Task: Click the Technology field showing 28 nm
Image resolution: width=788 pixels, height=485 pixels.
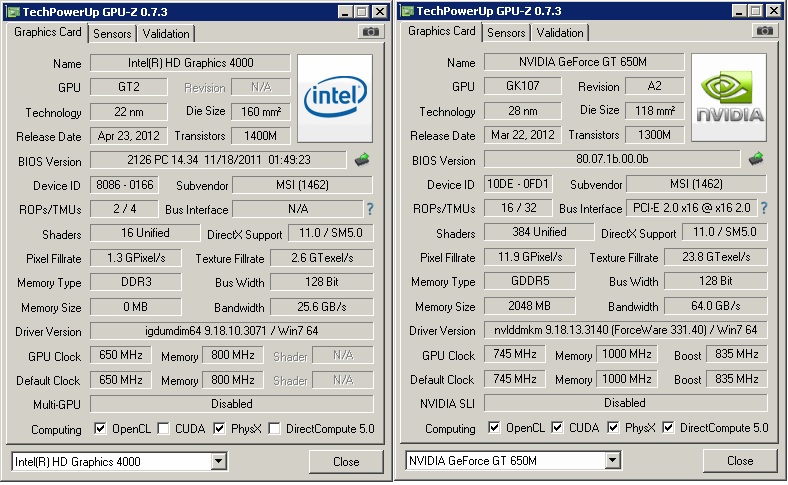Action: pos(523,111)
